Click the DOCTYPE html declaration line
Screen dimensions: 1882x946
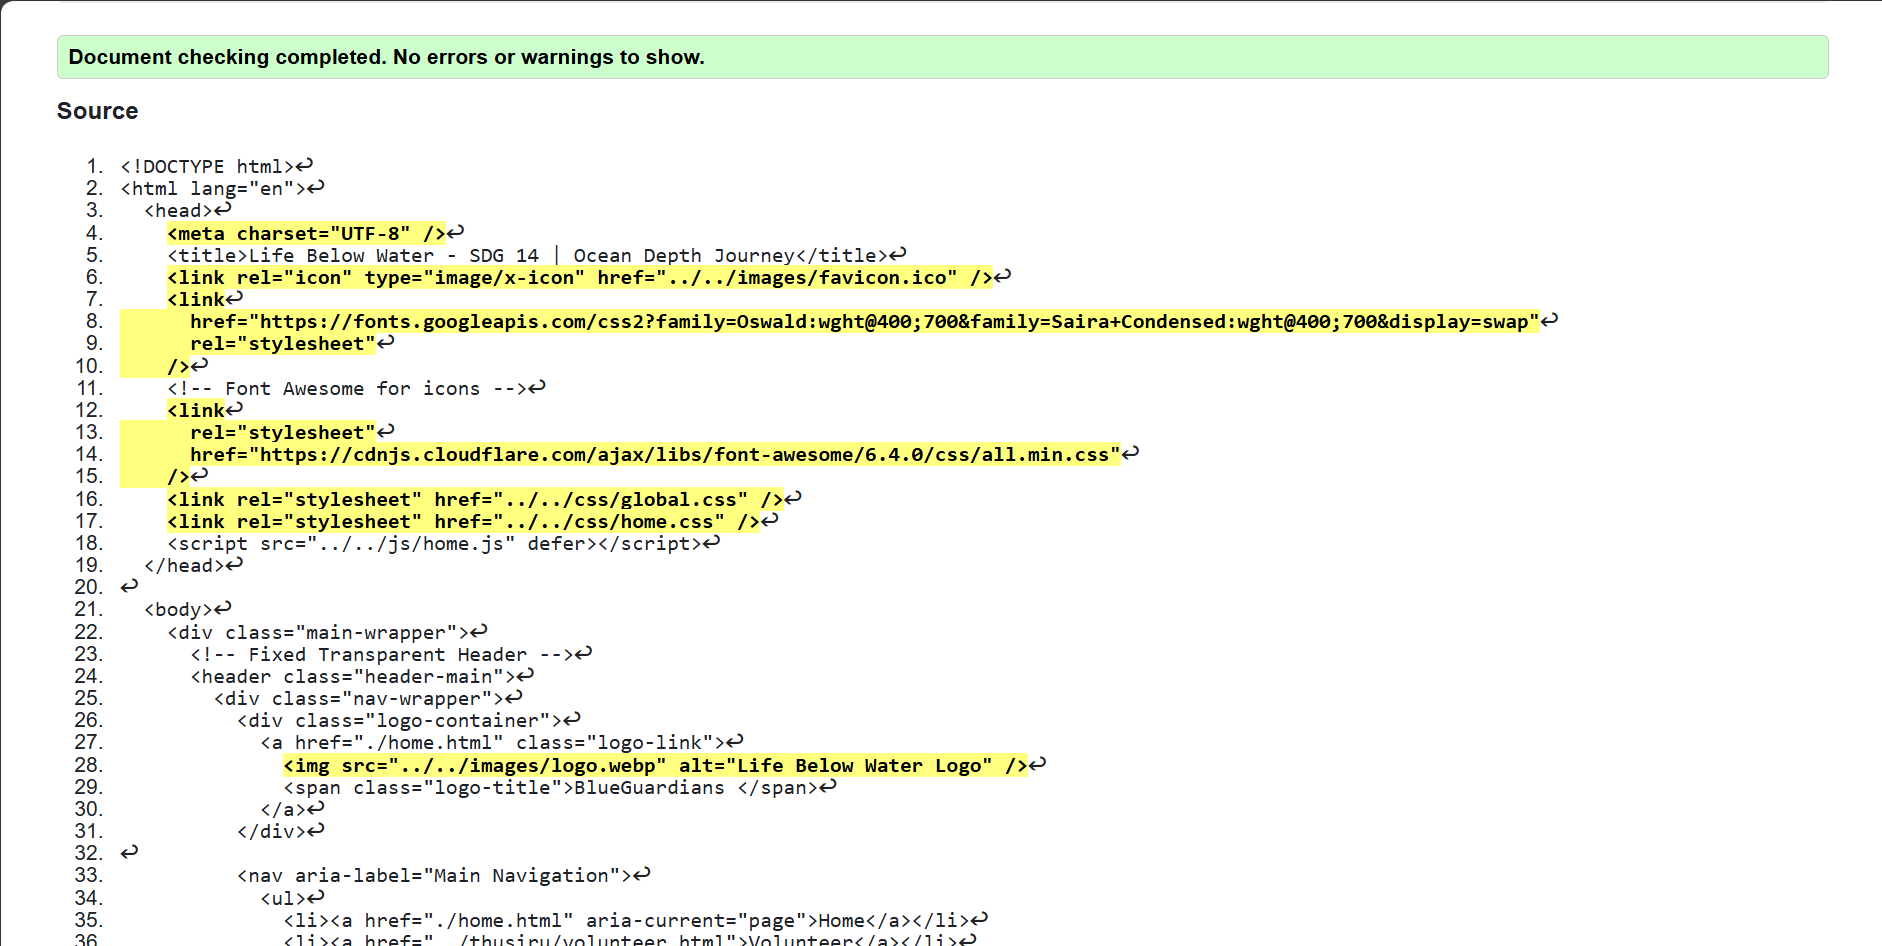pyautogui.click(x=205, y=166)
